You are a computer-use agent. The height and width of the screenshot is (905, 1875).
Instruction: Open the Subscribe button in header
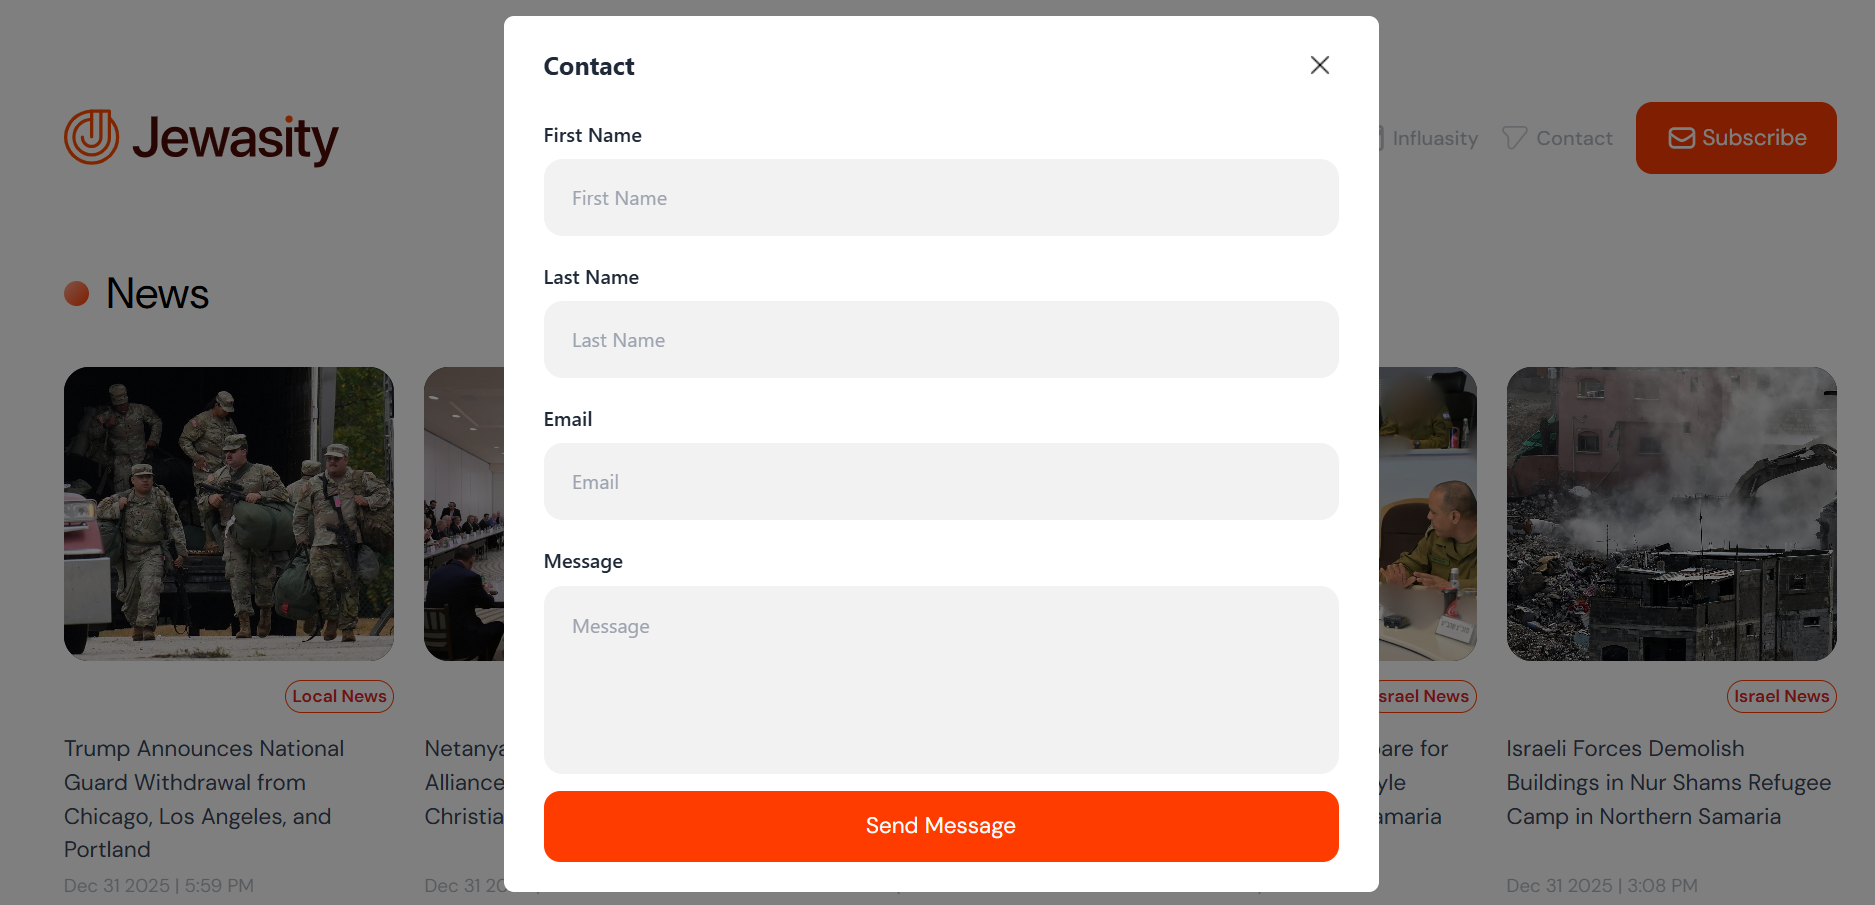pos(1736,138)
